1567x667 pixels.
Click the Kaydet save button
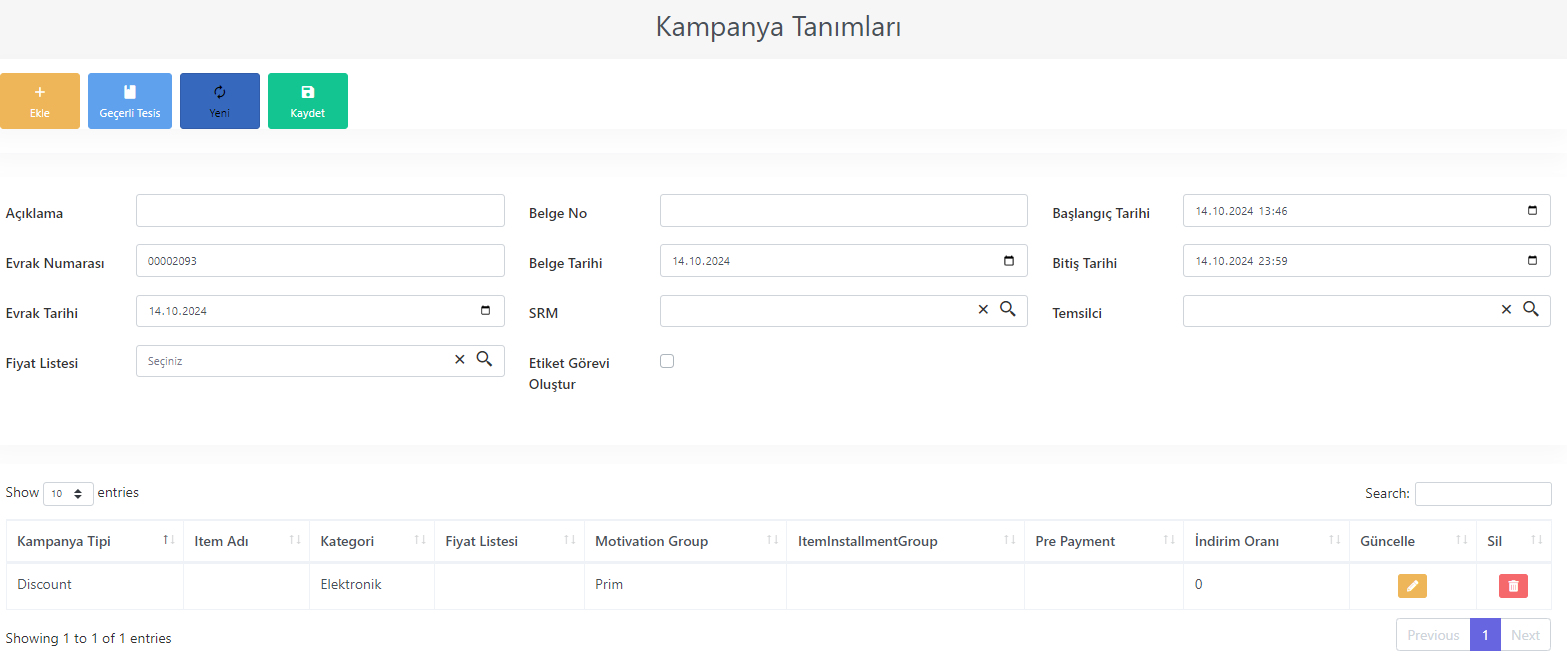[x=308, y=101]
